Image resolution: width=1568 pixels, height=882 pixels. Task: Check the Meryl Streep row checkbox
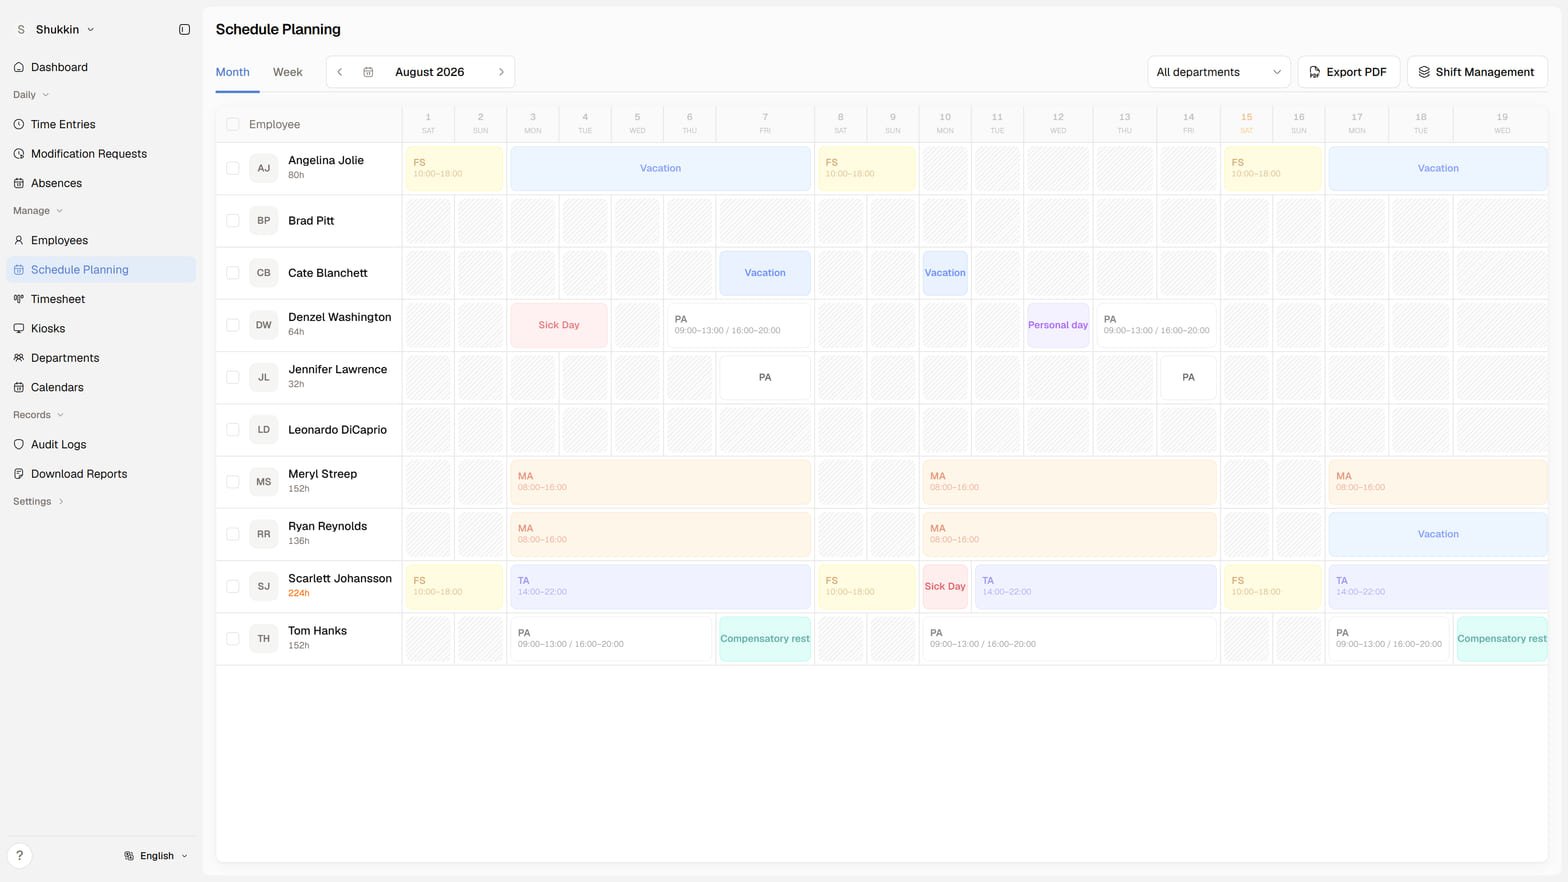(x=233, y=482)
